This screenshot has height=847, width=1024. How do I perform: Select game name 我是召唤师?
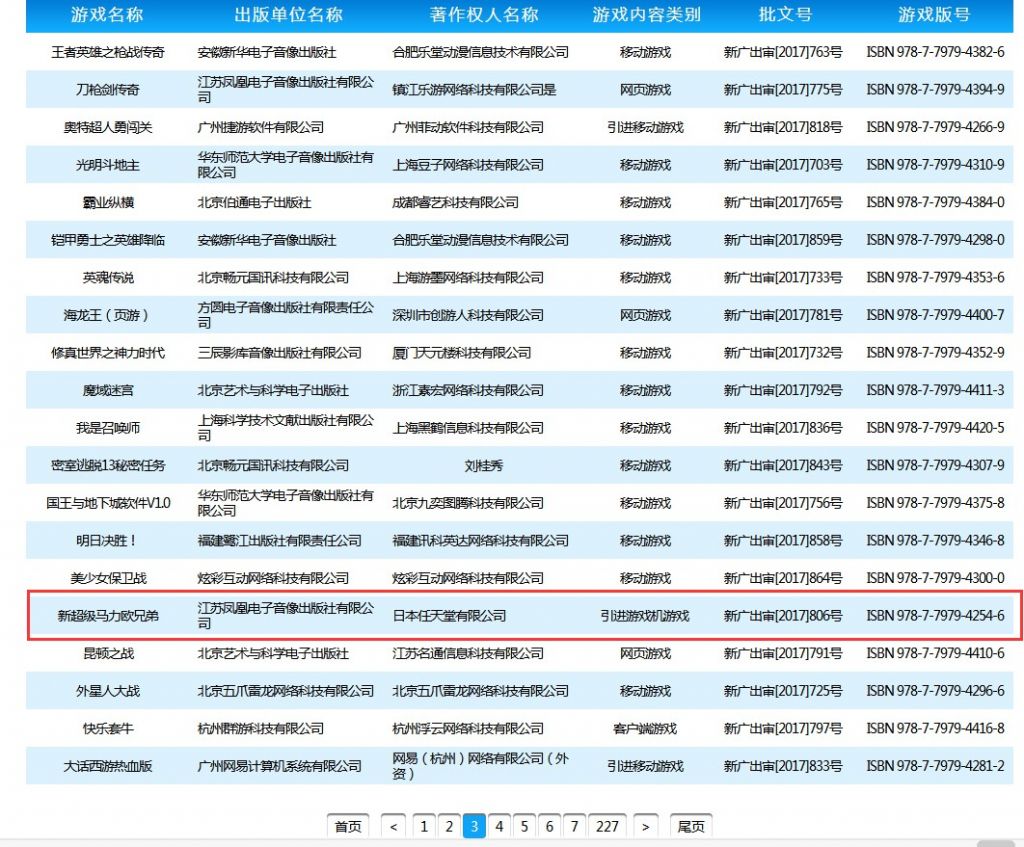coord(108,428)
